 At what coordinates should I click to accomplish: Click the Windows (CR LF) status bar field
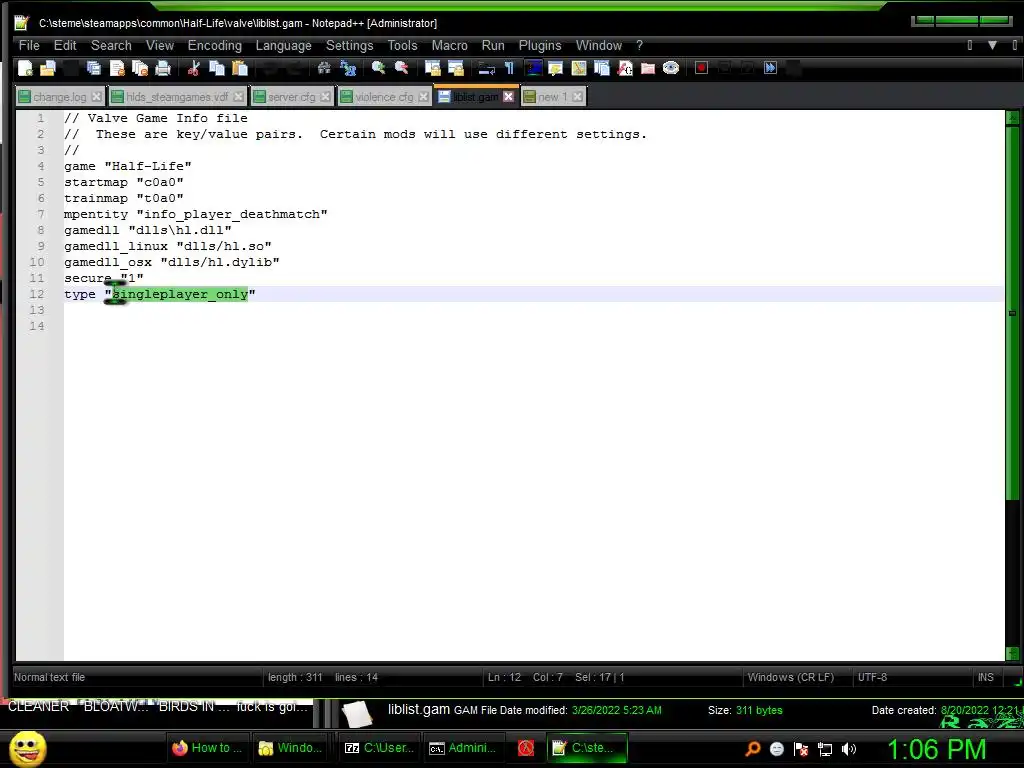790,677
